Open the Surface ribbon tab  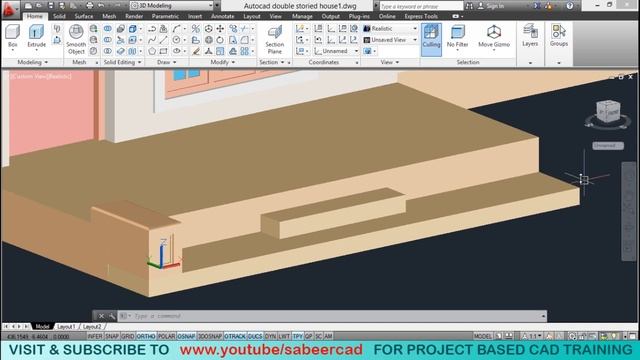click(x=84, y=16)
